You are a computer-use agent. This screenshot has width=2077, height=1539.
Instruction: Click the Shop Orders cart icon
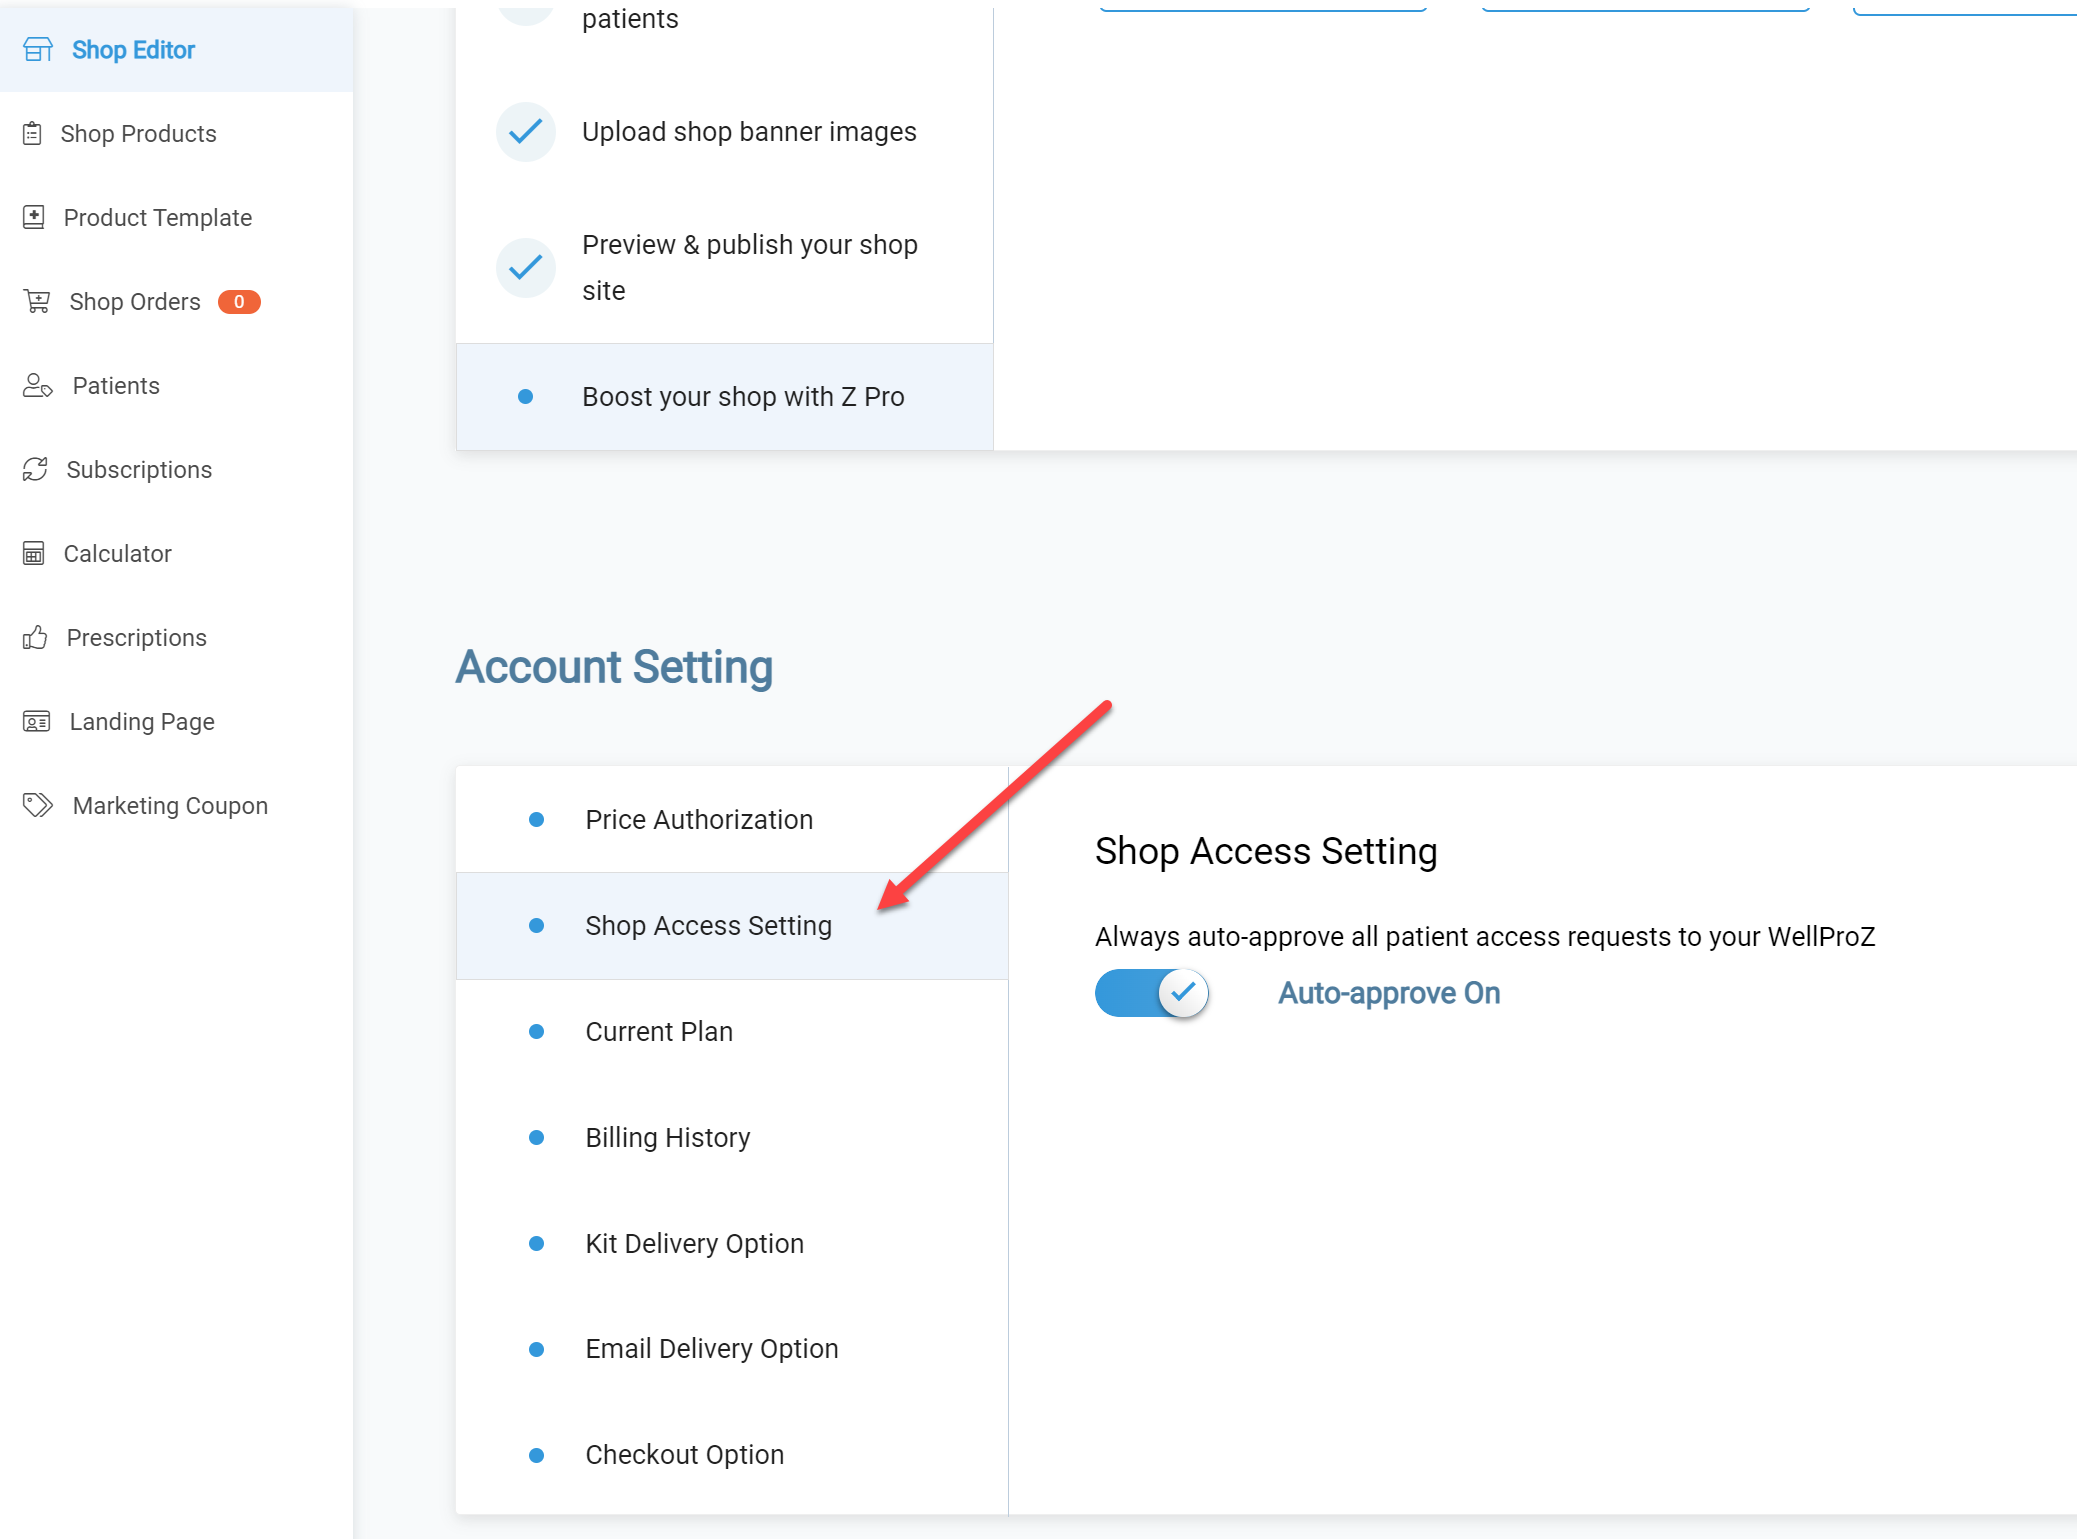click(37, 301)
